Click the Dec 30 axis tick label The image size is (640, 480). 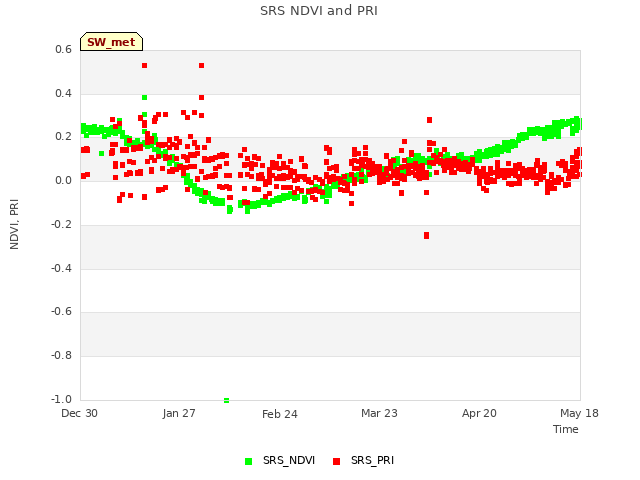pos(79,413)
